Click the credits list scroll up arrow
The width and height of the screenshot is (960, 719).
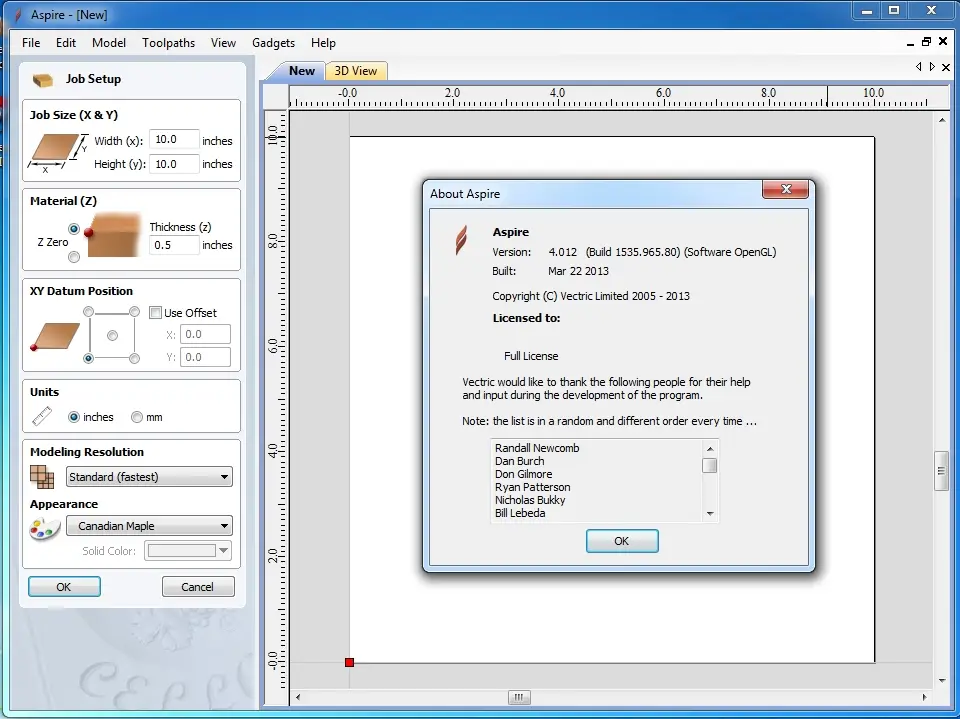click(x=710, y=448)
